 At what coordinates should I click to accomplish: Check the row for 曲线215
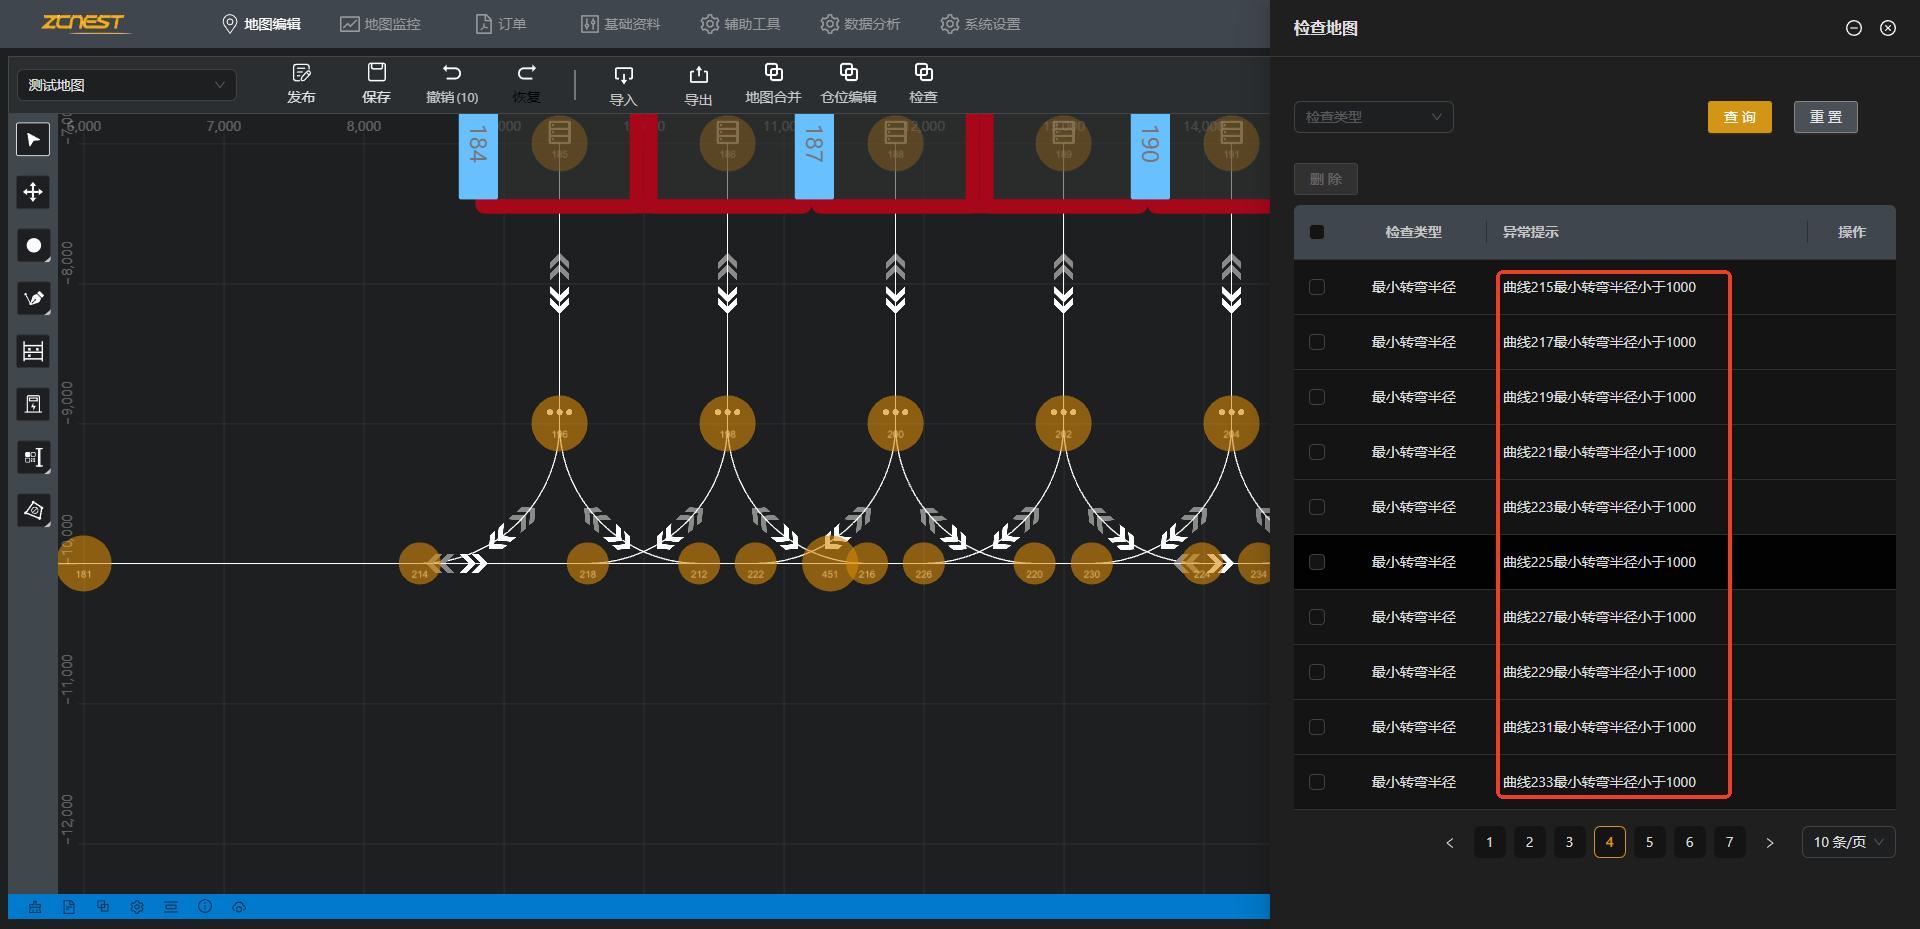[1317, 287]
